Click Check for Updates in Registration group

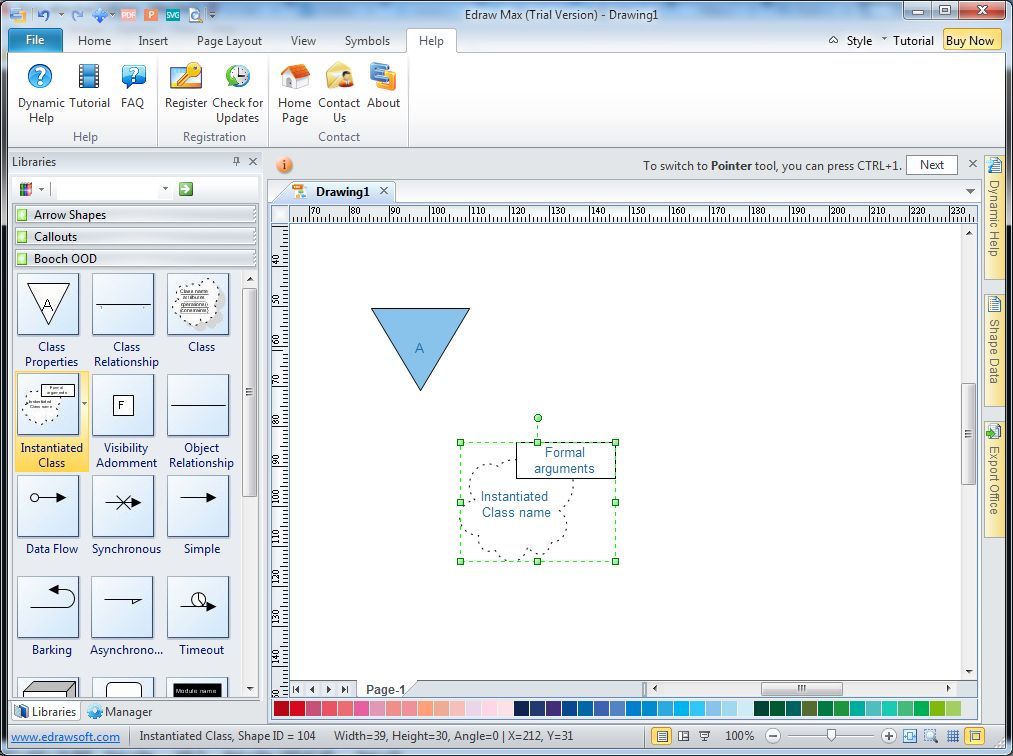tap(237, 90)
